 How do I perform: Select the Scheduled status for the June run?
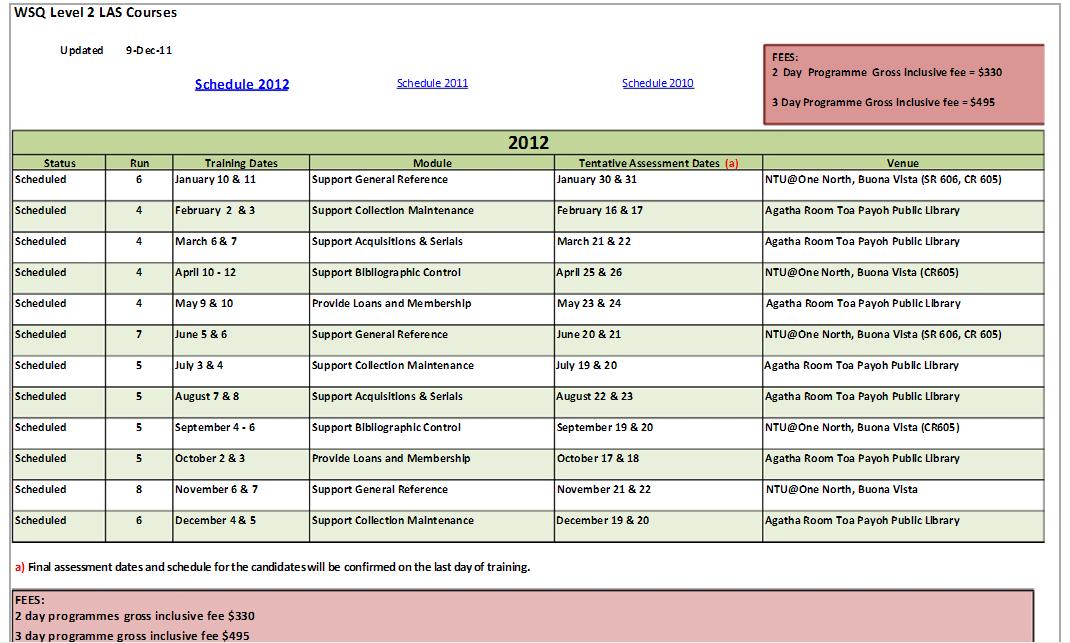tap(40, 334)
